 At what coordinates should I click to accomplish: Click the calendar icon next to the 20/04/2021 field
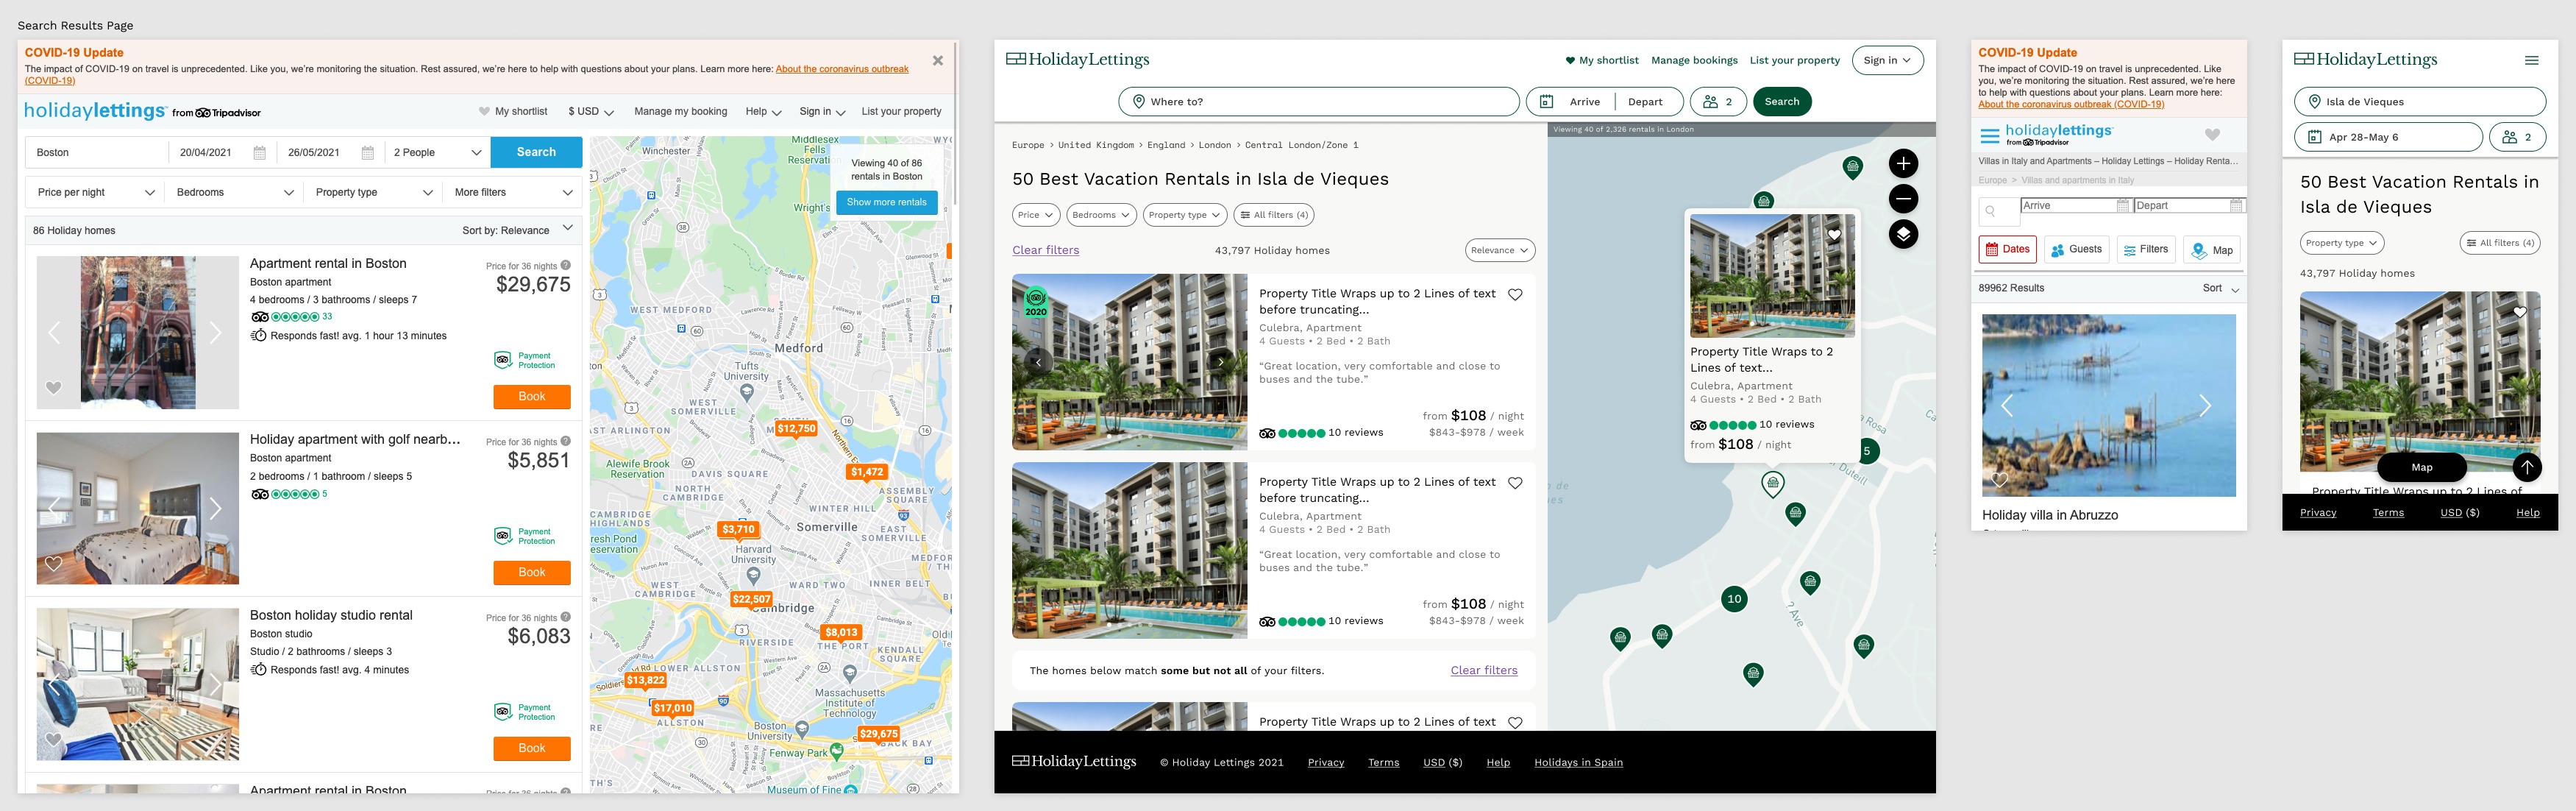pyautogui.click(x=259, y=152)
